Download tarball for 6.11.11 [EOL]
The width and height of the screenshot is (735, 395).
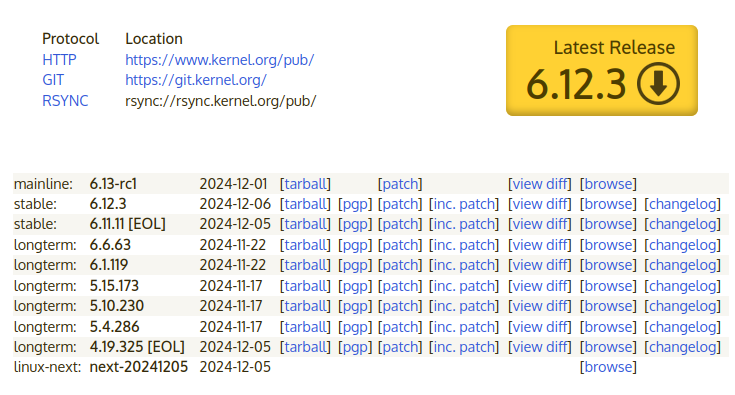tap(305, 224)
